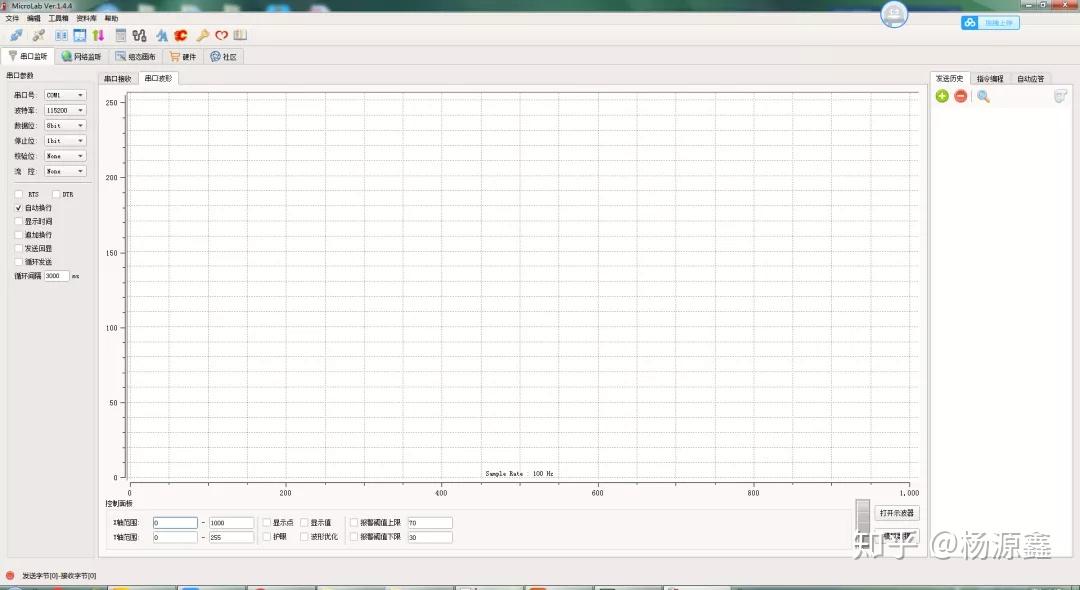This screenshot has height=590, width=1080.
Task: Open the 帮助 menu
Action: tap(112, 19)
